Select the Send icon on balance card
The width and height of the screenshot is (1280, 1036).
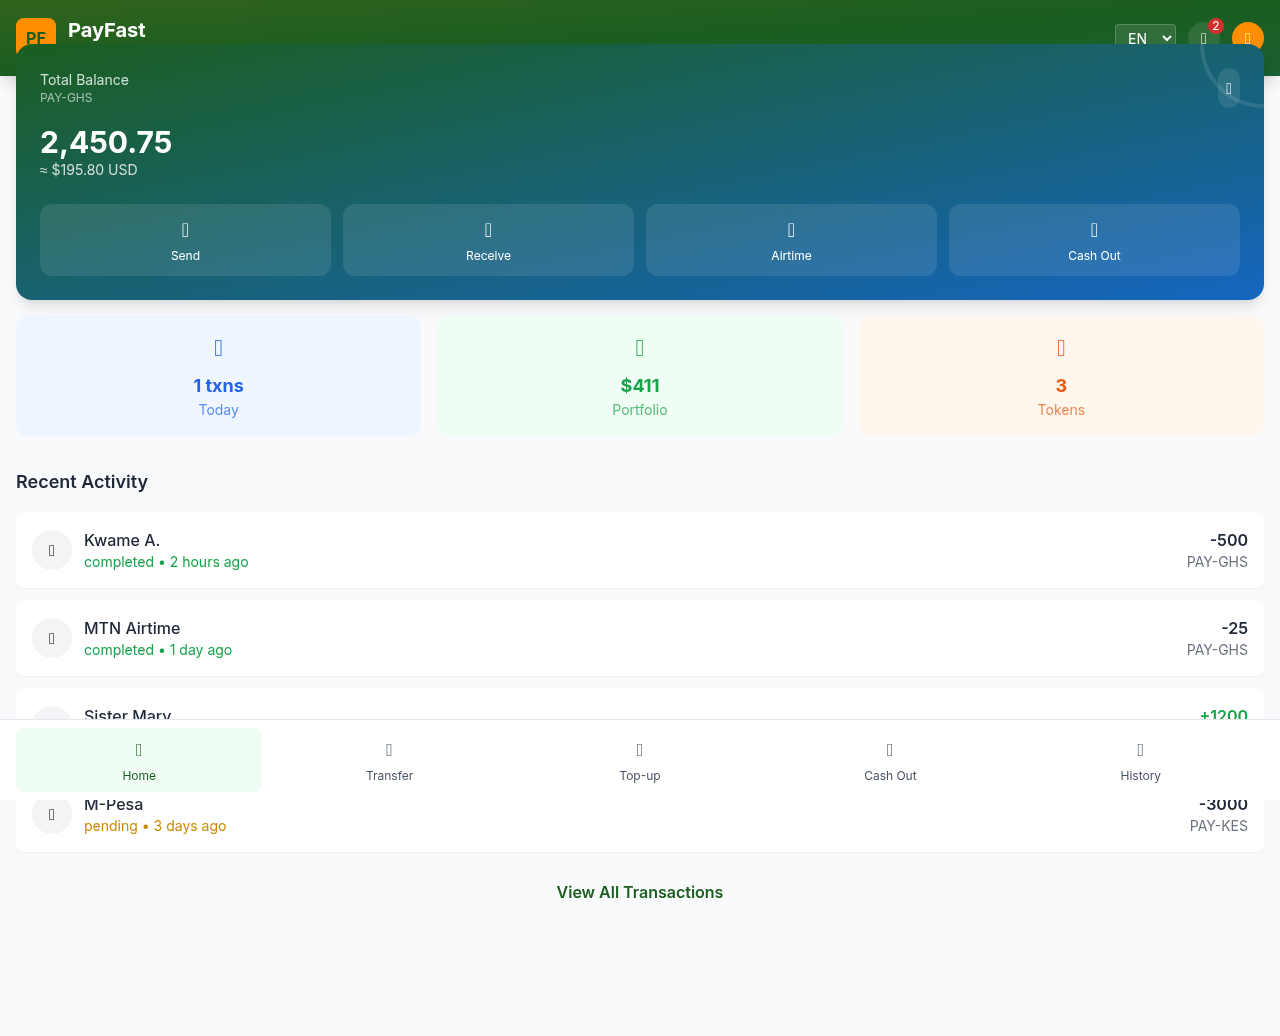pos(185,231)
